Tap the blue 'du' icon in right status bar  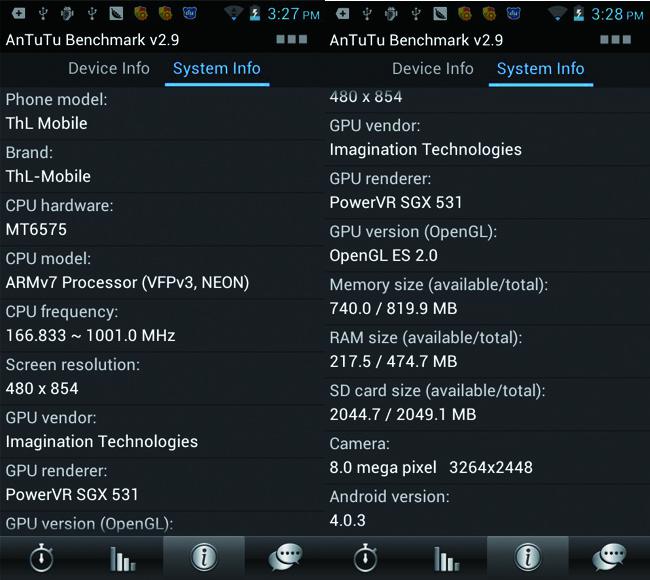(513, 14)
